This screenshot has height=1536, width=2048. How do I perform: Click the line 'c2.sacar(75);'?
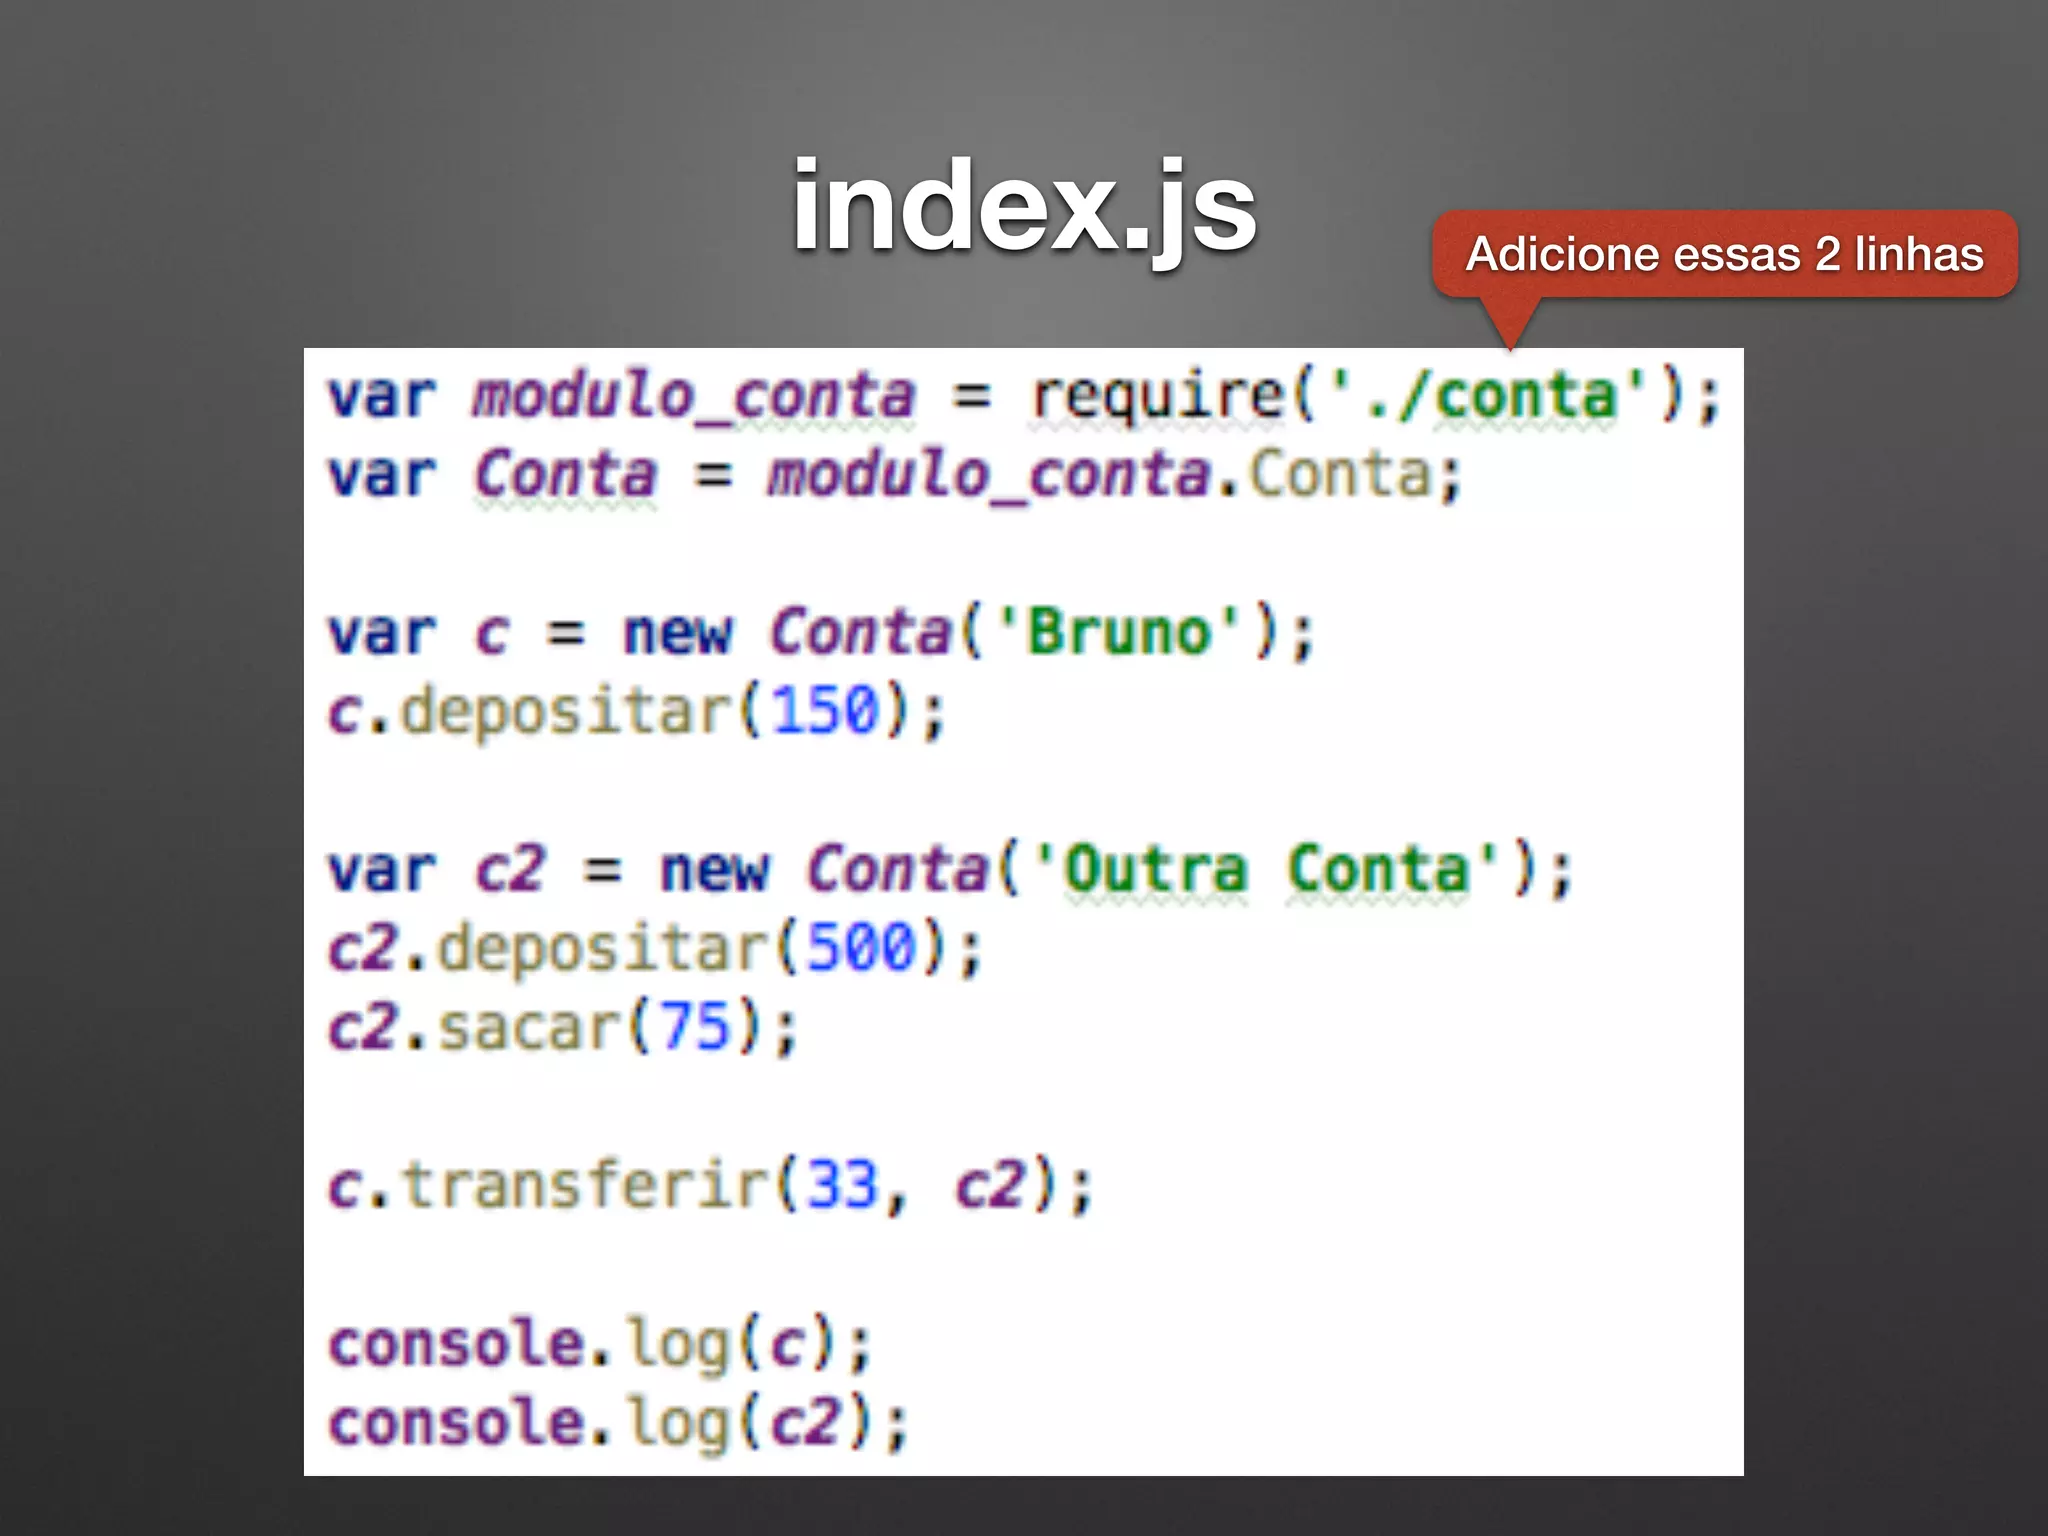(563, 1029)
